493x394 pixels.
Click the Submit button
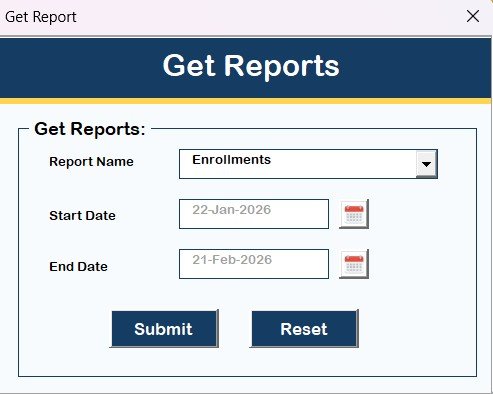tap(164, 329)
